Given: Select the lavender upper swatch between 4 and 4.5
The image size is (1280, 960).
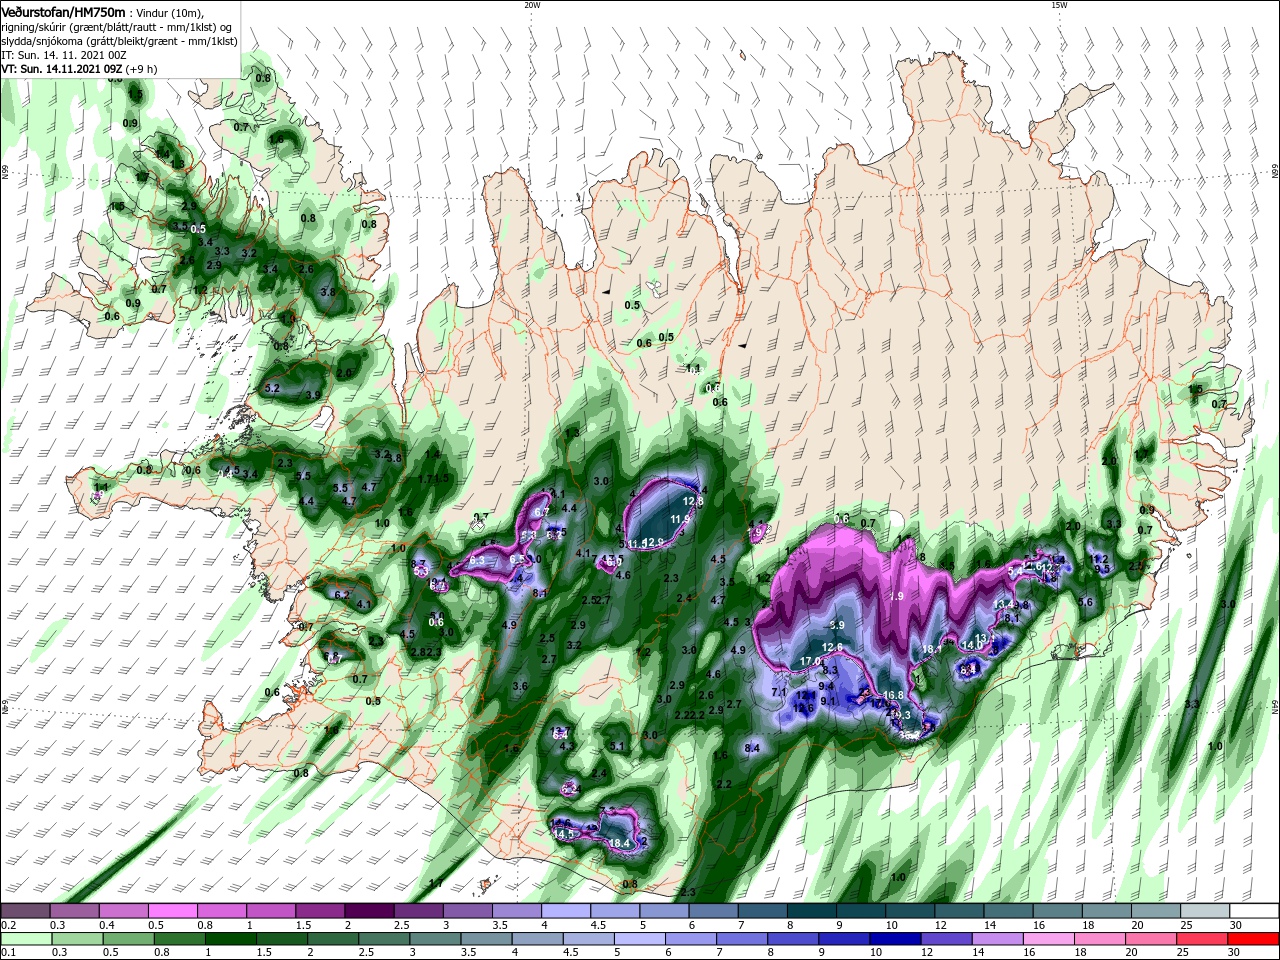Looking at the screenshot, I should [x=566, y=911].
